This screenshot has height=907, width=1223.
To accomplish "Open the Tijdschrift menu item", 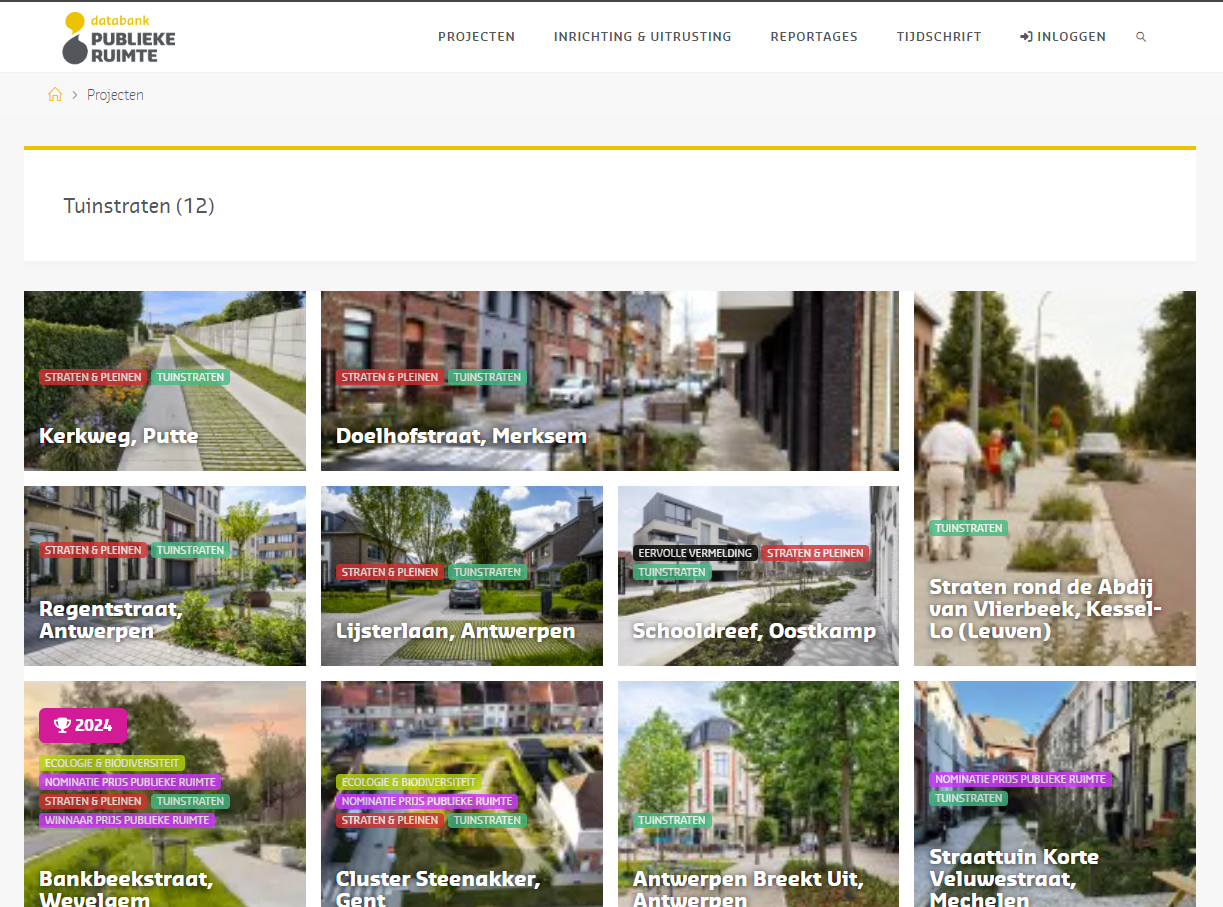I will [938, 37].
